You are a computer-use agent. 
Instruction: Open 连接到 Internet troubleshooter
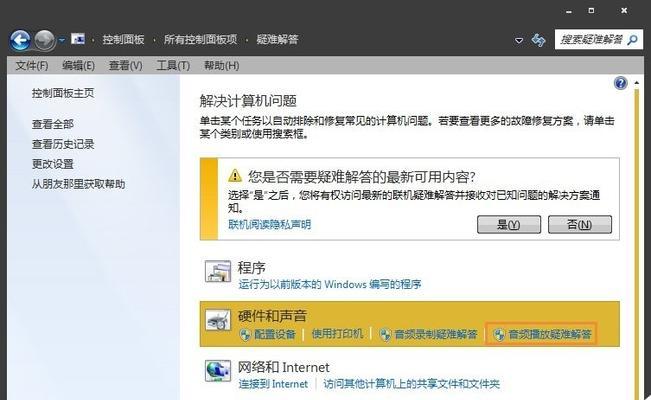(x=273, y=384)
